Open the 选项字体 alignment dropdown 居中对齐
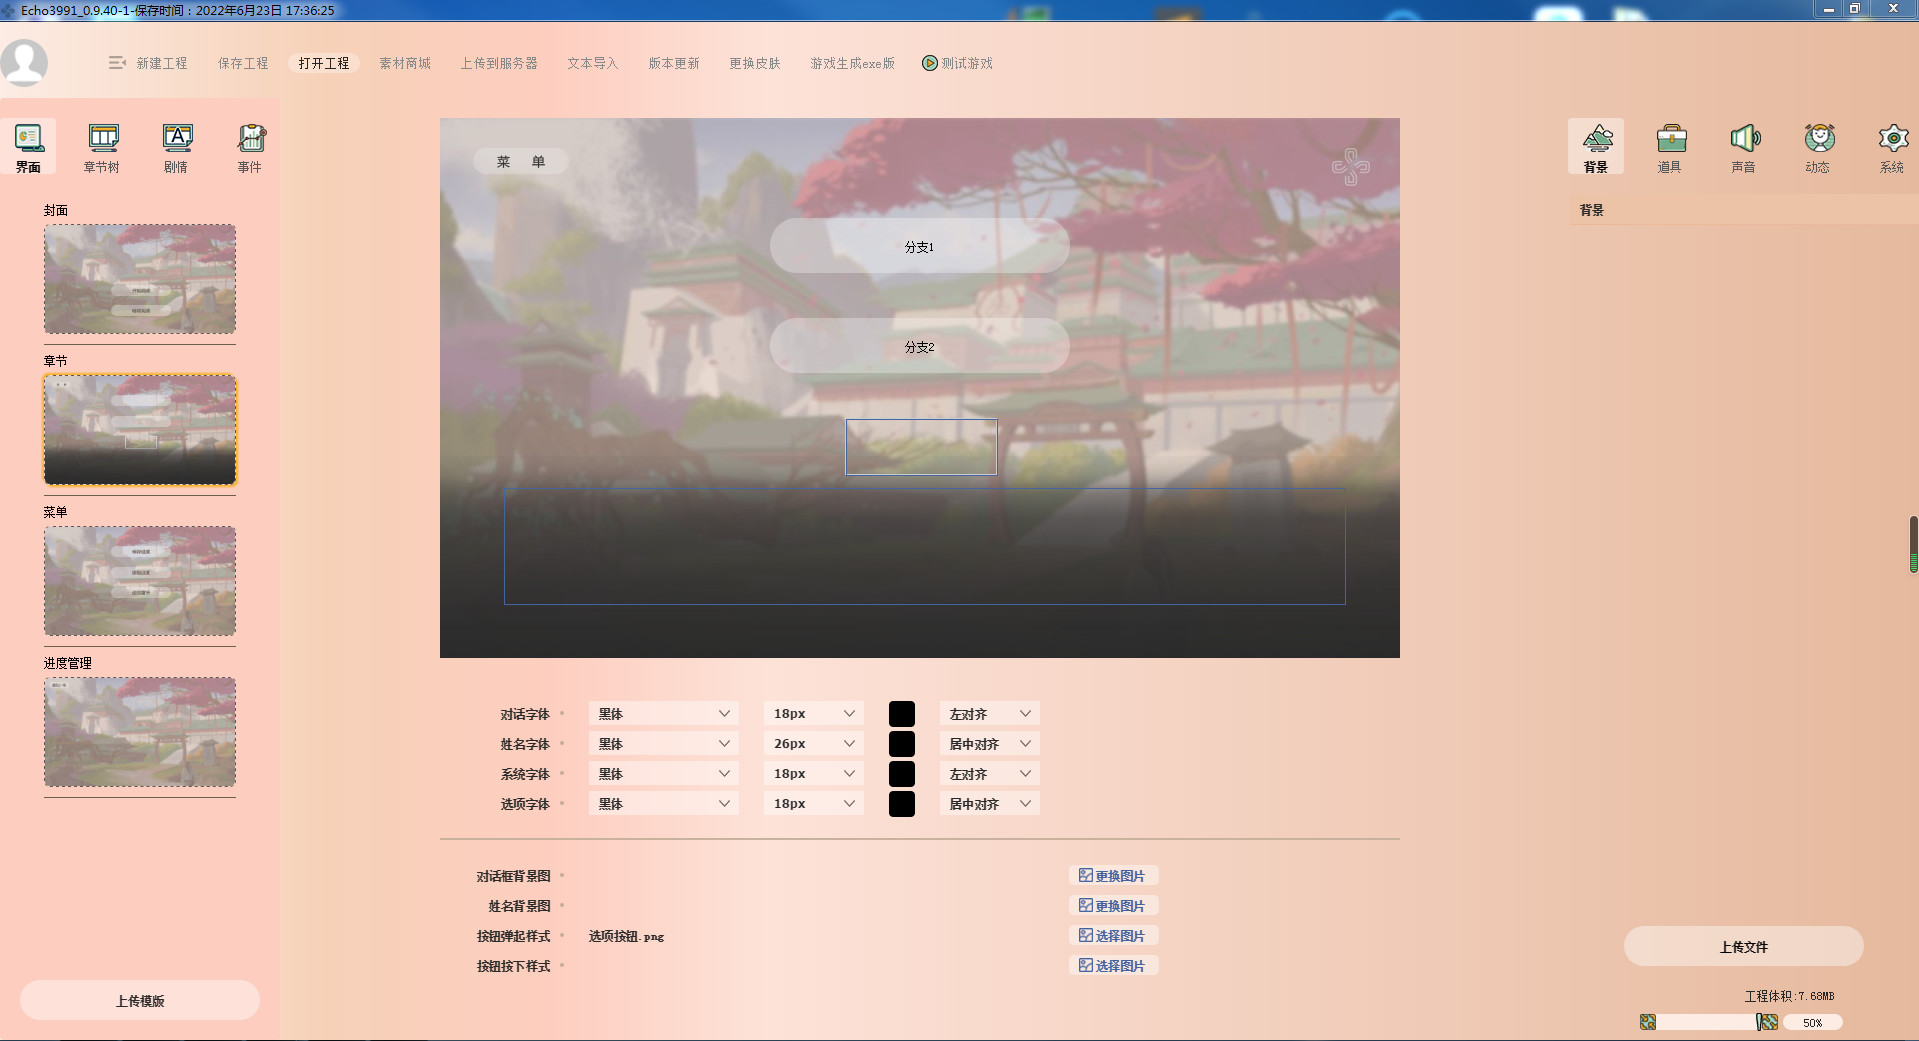 (x=988, y=803)
